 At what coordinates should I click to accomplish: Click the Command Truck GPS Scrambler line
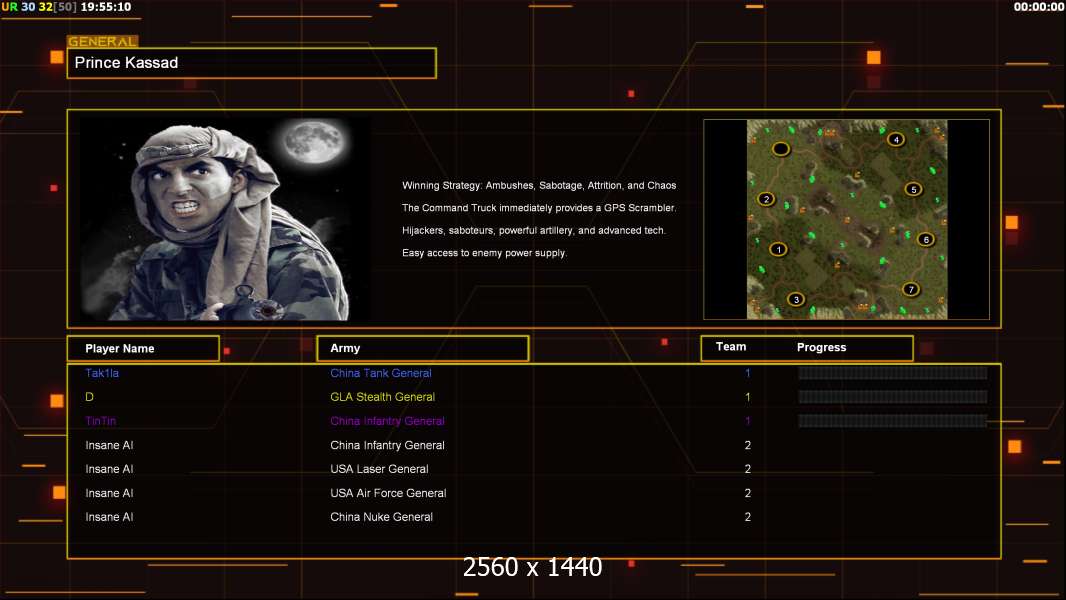pyautogui.click(x=539, y=208)
